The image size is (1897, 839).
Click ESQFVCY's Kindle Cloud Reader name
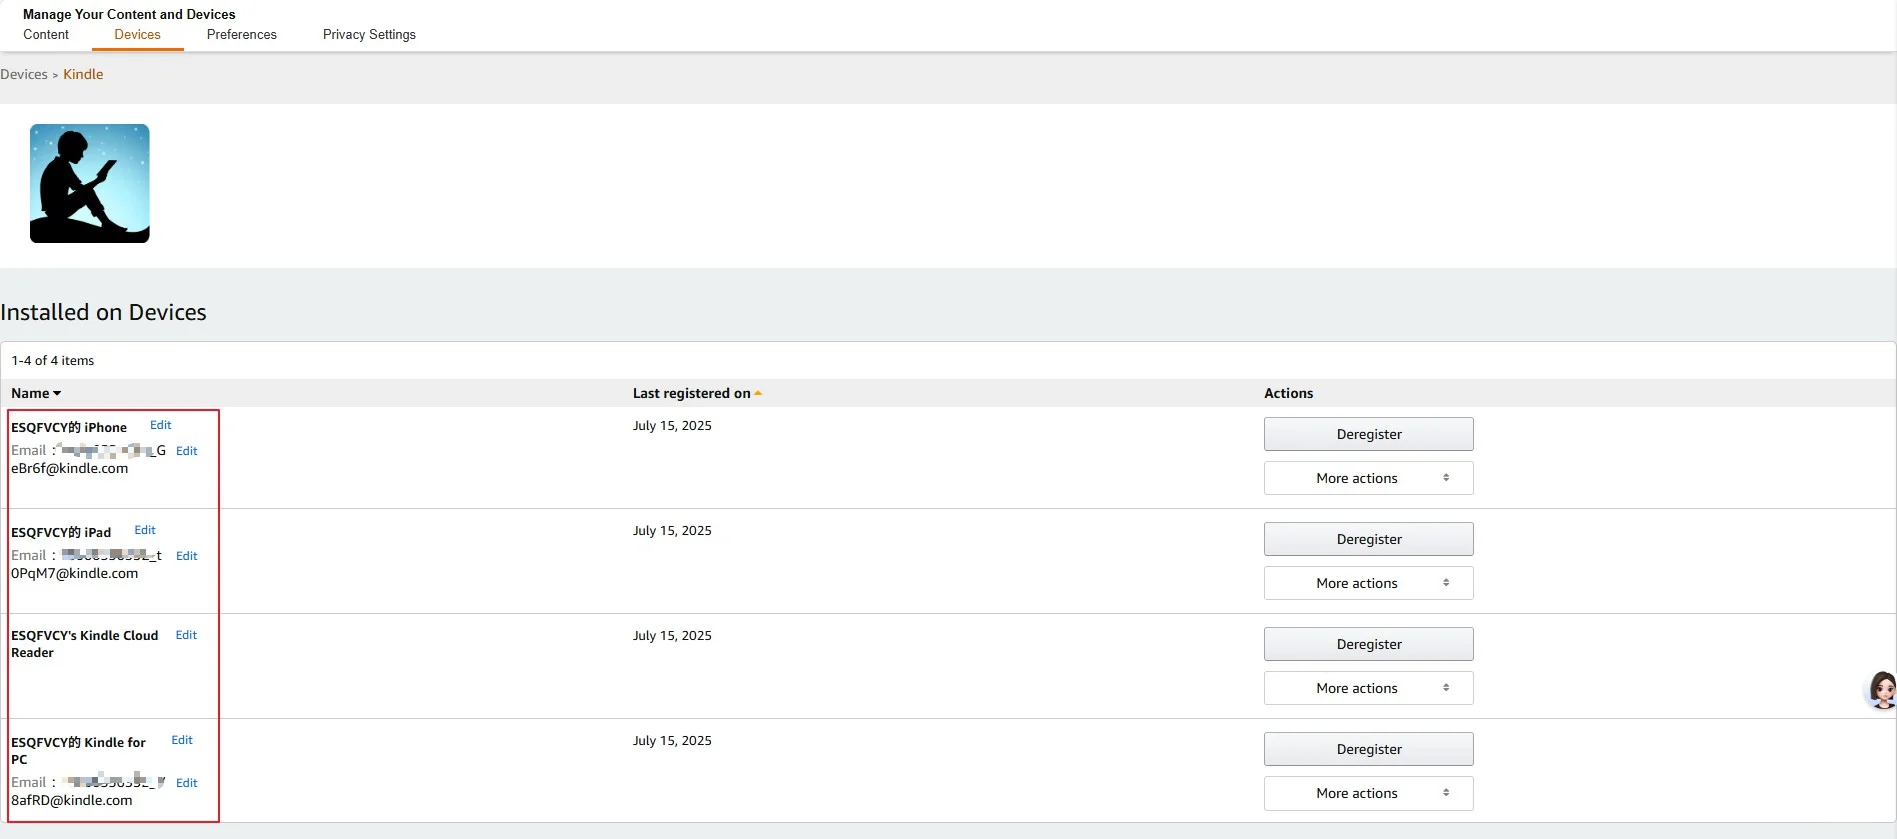tap(85, 644)
